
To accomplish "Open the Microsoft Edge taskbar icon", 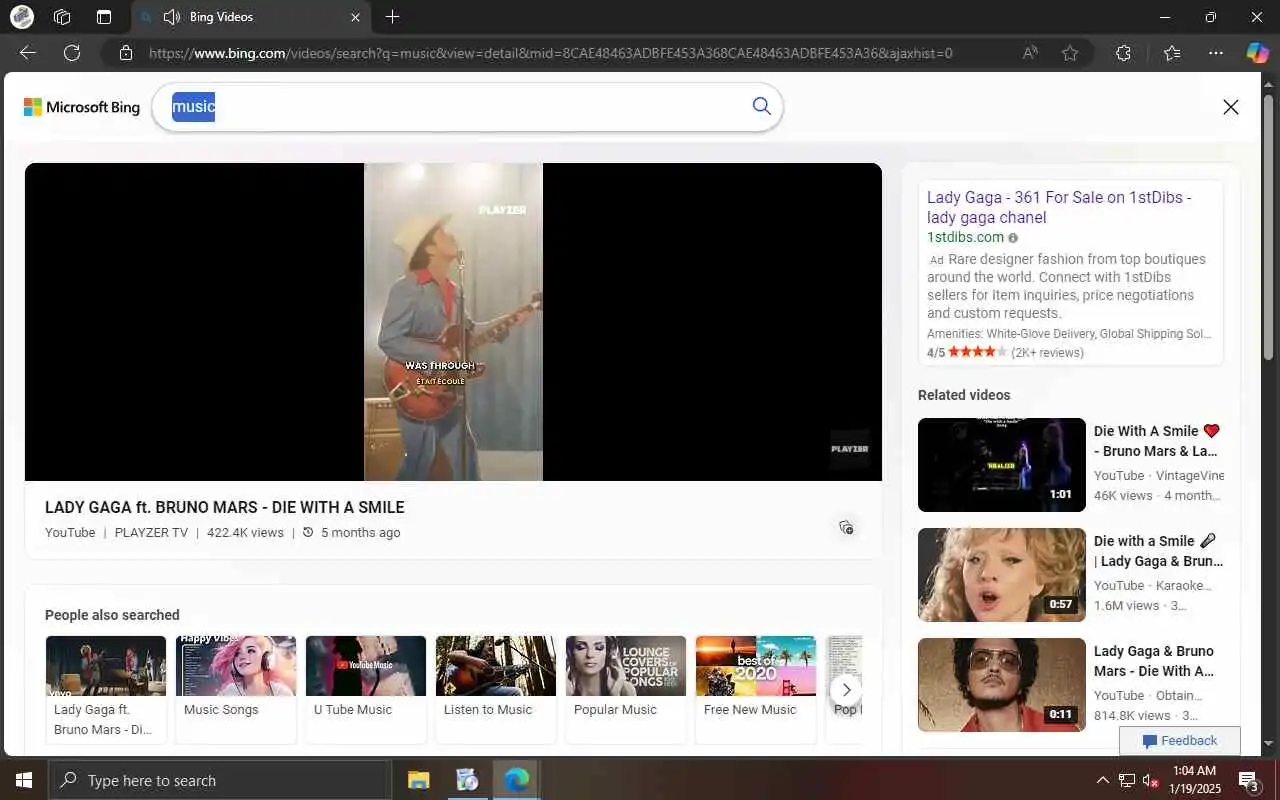I will pyautogui.click(x=516, y=780).
